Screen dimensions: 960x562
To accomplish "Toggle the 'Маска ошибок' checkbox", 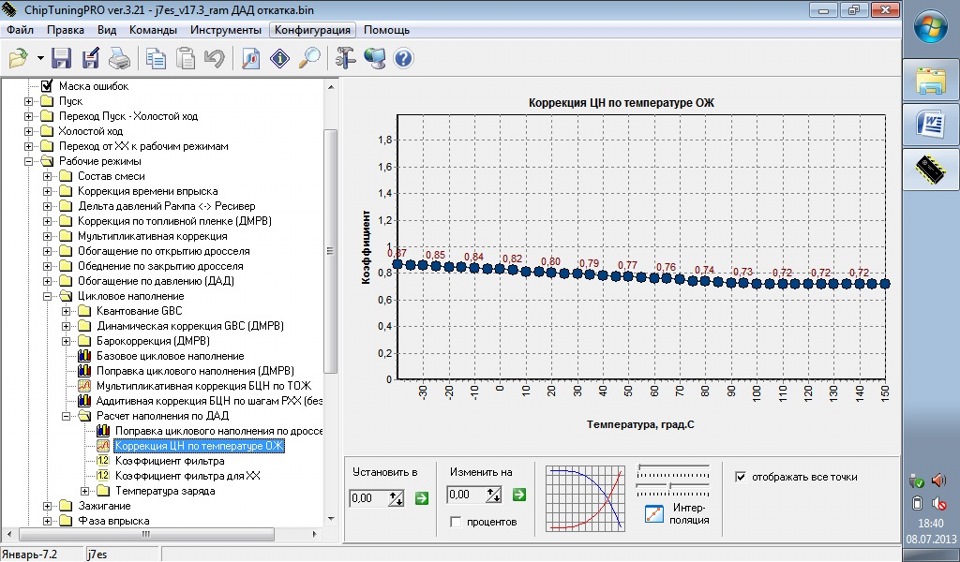I will tap(47, 86).
